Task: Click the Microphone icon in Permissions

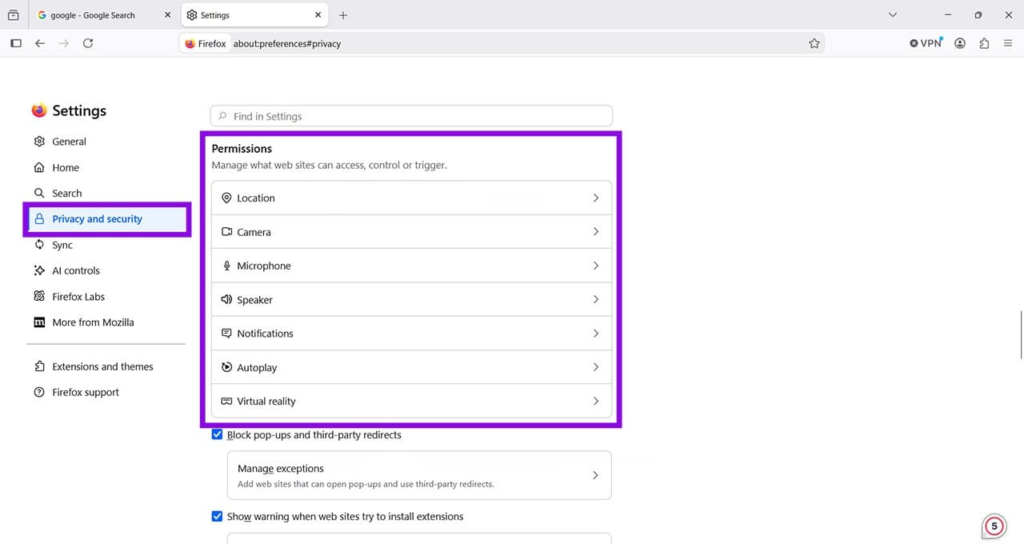Action: pos(227,266)
